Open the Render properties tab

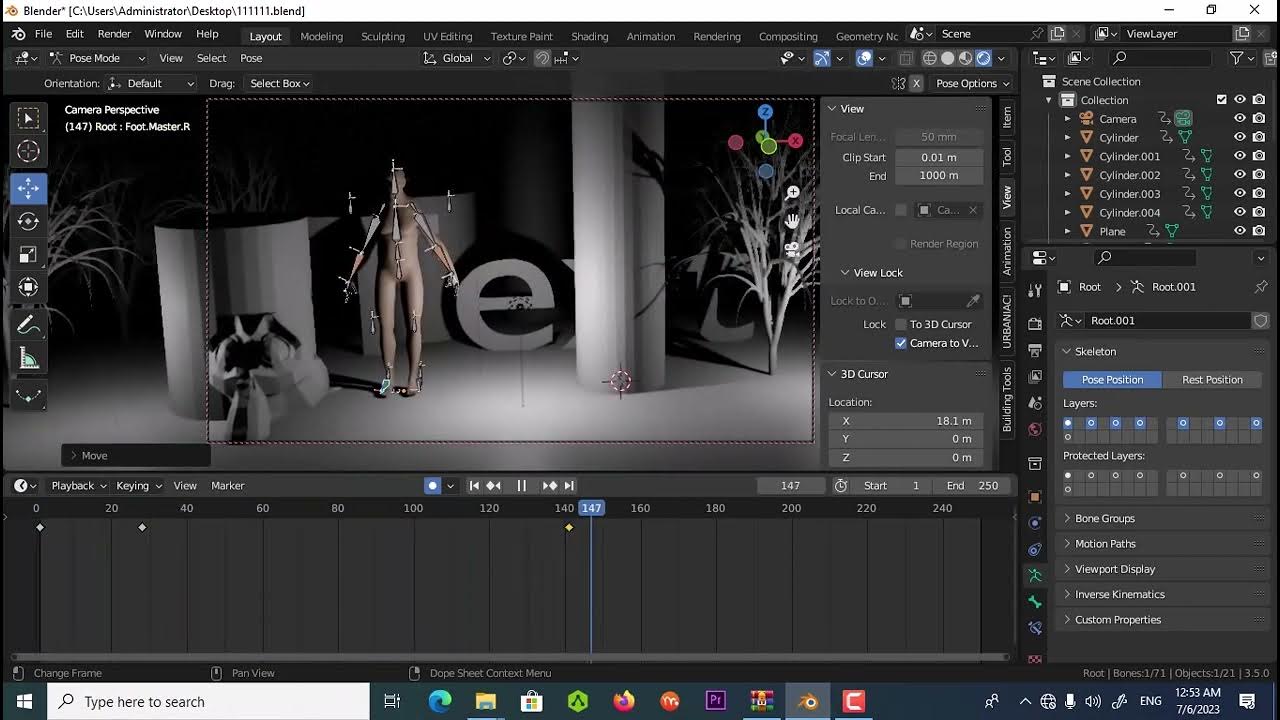1035,324
